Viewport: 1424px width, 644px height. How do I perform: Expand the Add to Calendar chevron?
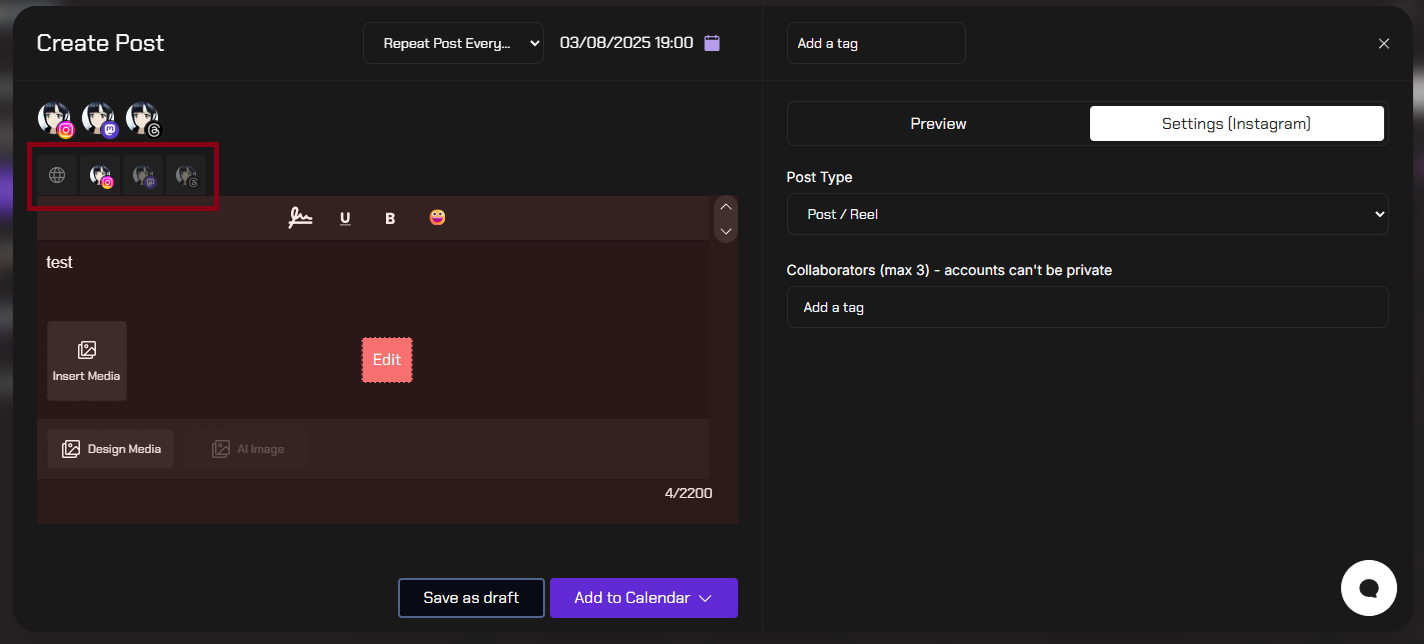point(706,598)
